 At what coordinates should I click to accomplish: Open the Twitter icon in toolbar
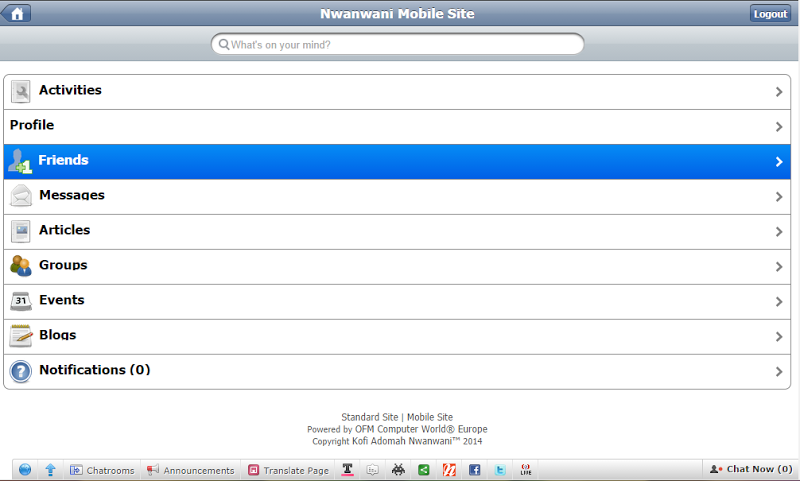[x=500, y=470]
